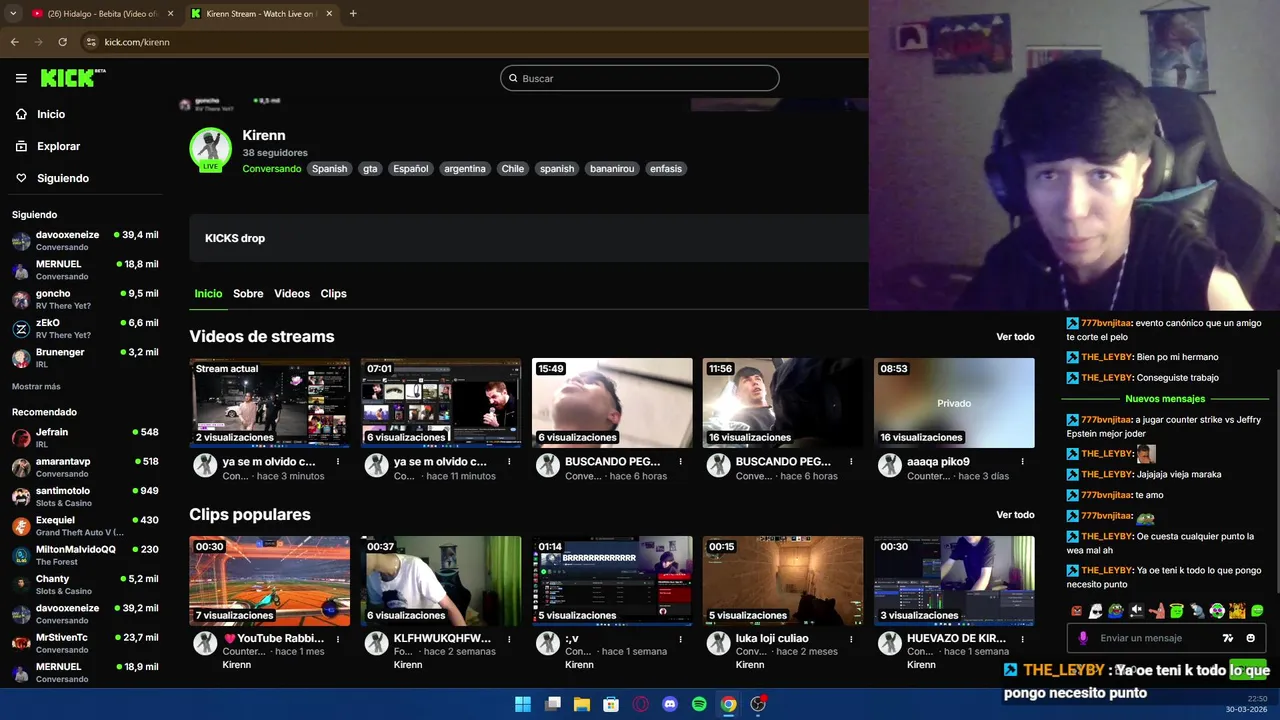The width and height of the screenshot is (1280, 720).
Task: Open the KICKS drop panel
Action: click(x=528, y=238)
